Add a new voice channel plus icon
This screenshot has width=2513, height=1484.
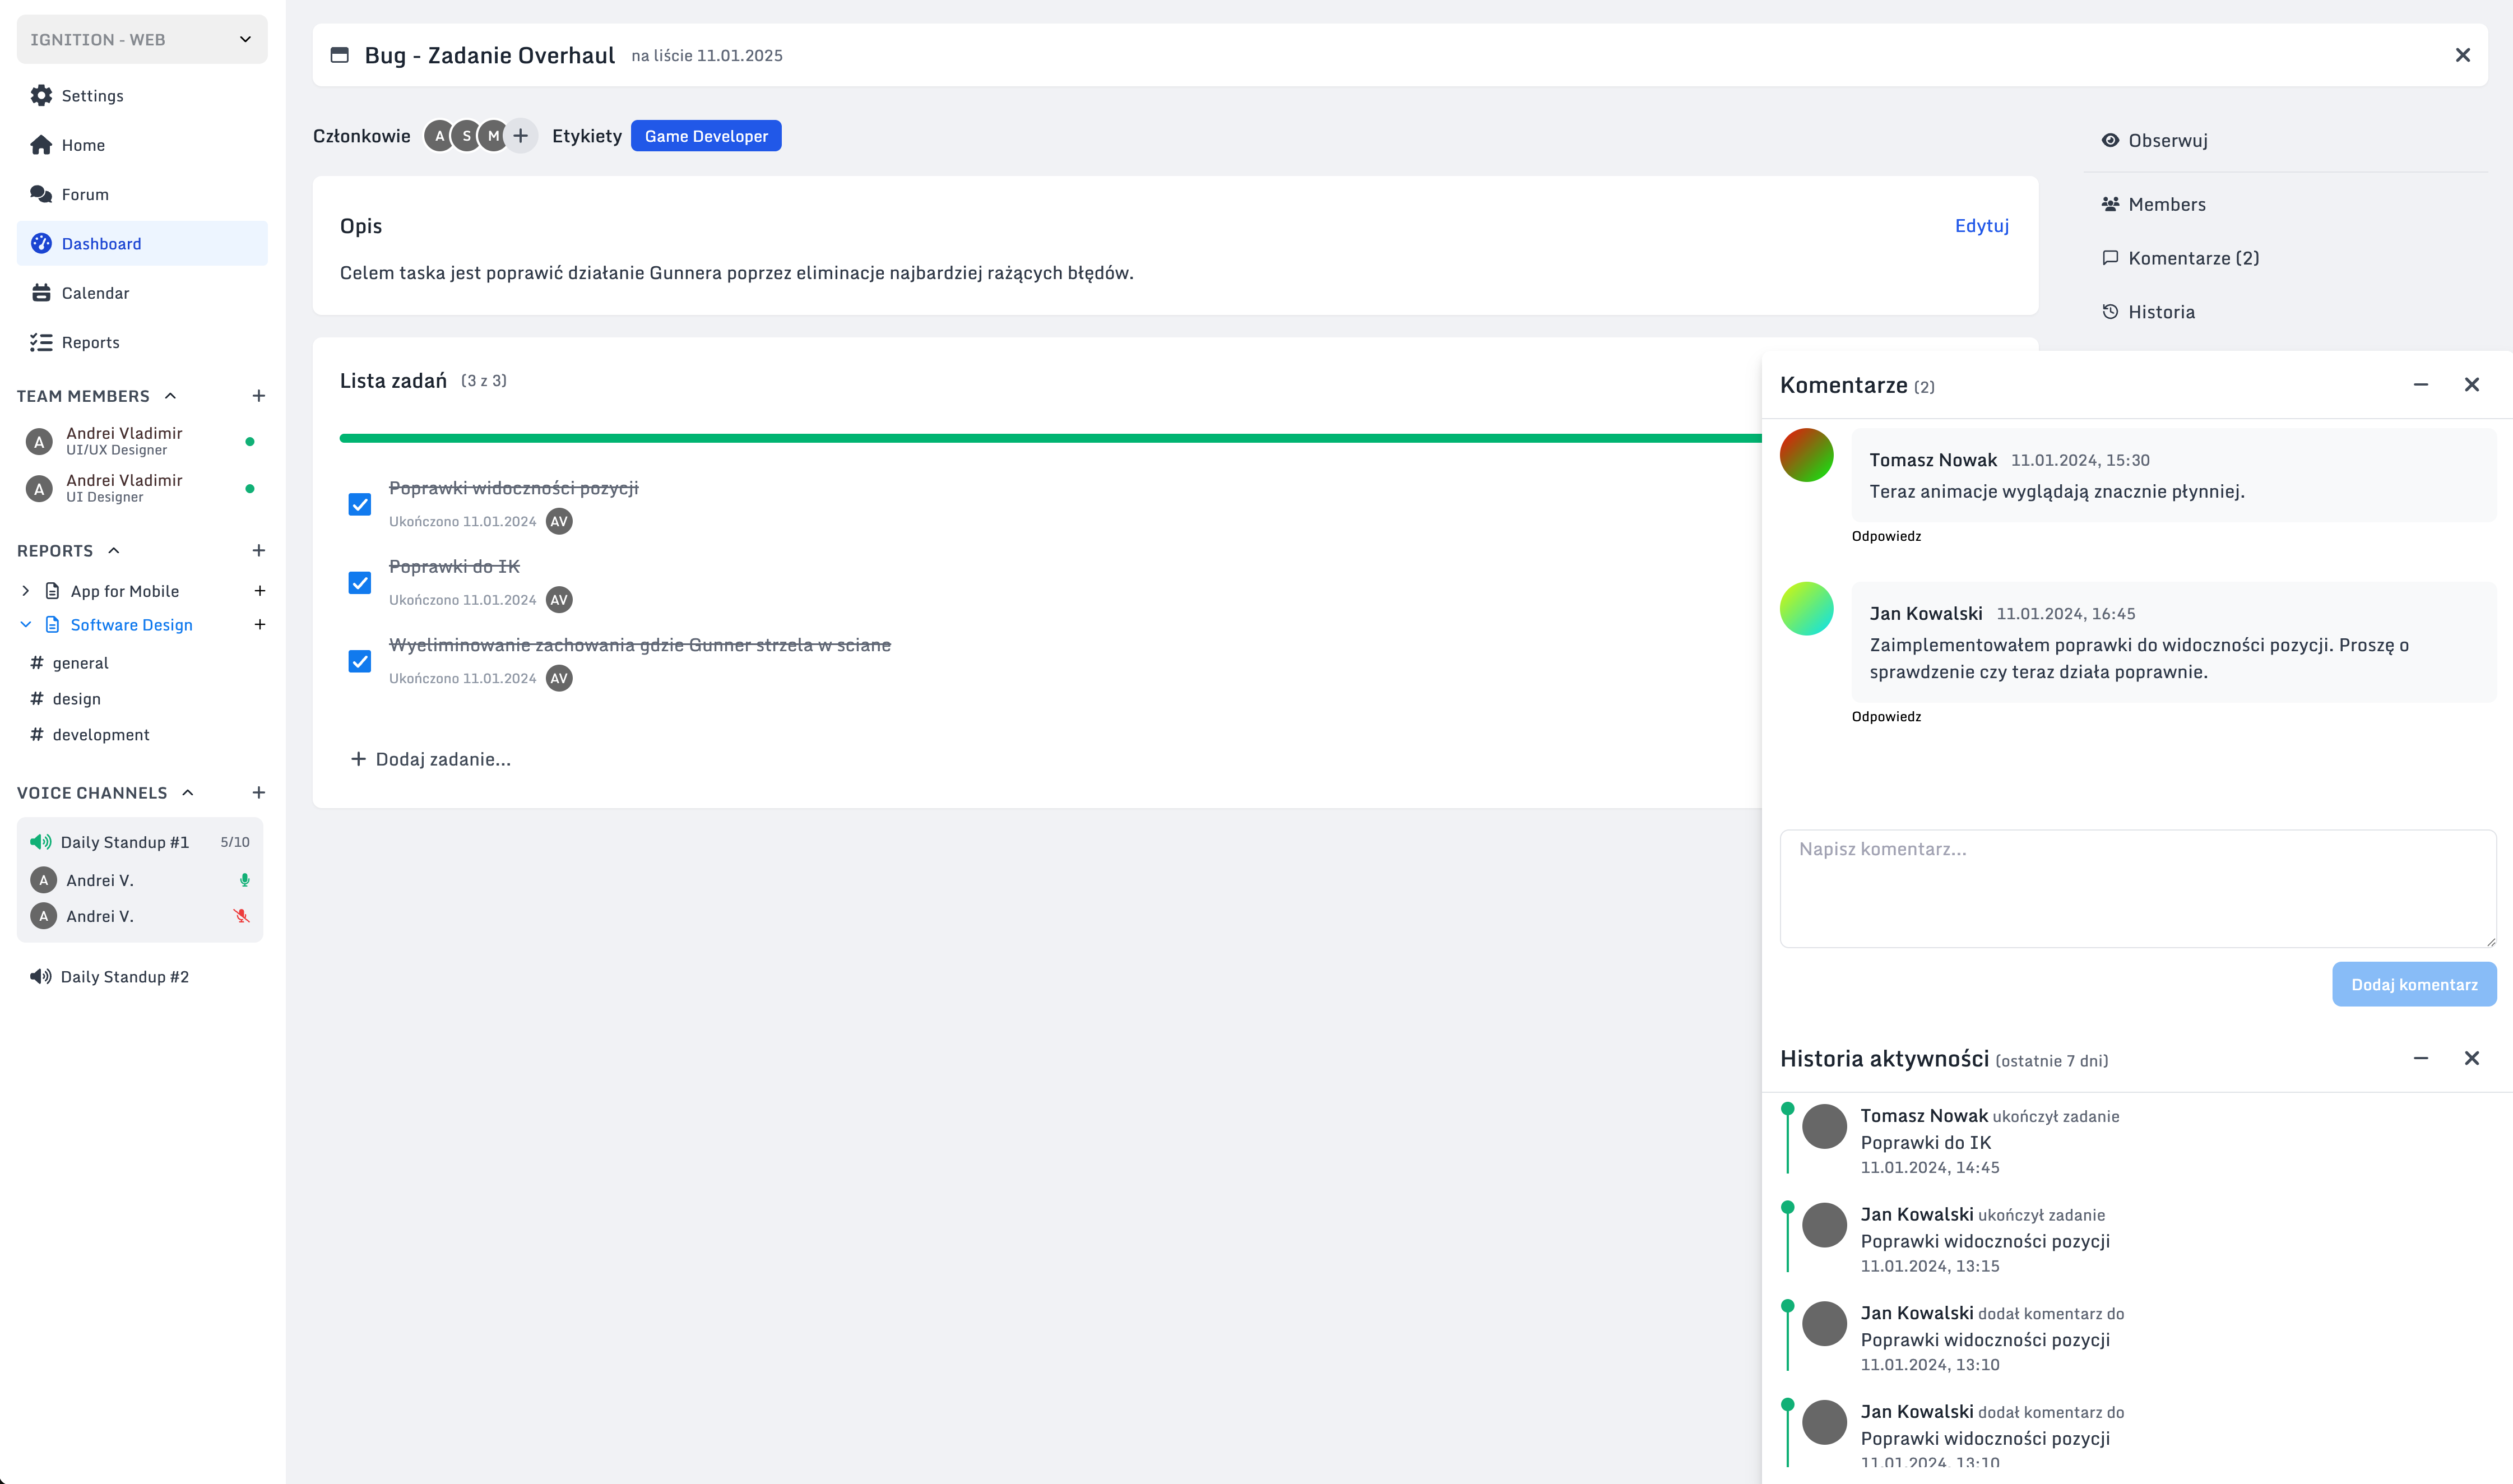(258, 793)
